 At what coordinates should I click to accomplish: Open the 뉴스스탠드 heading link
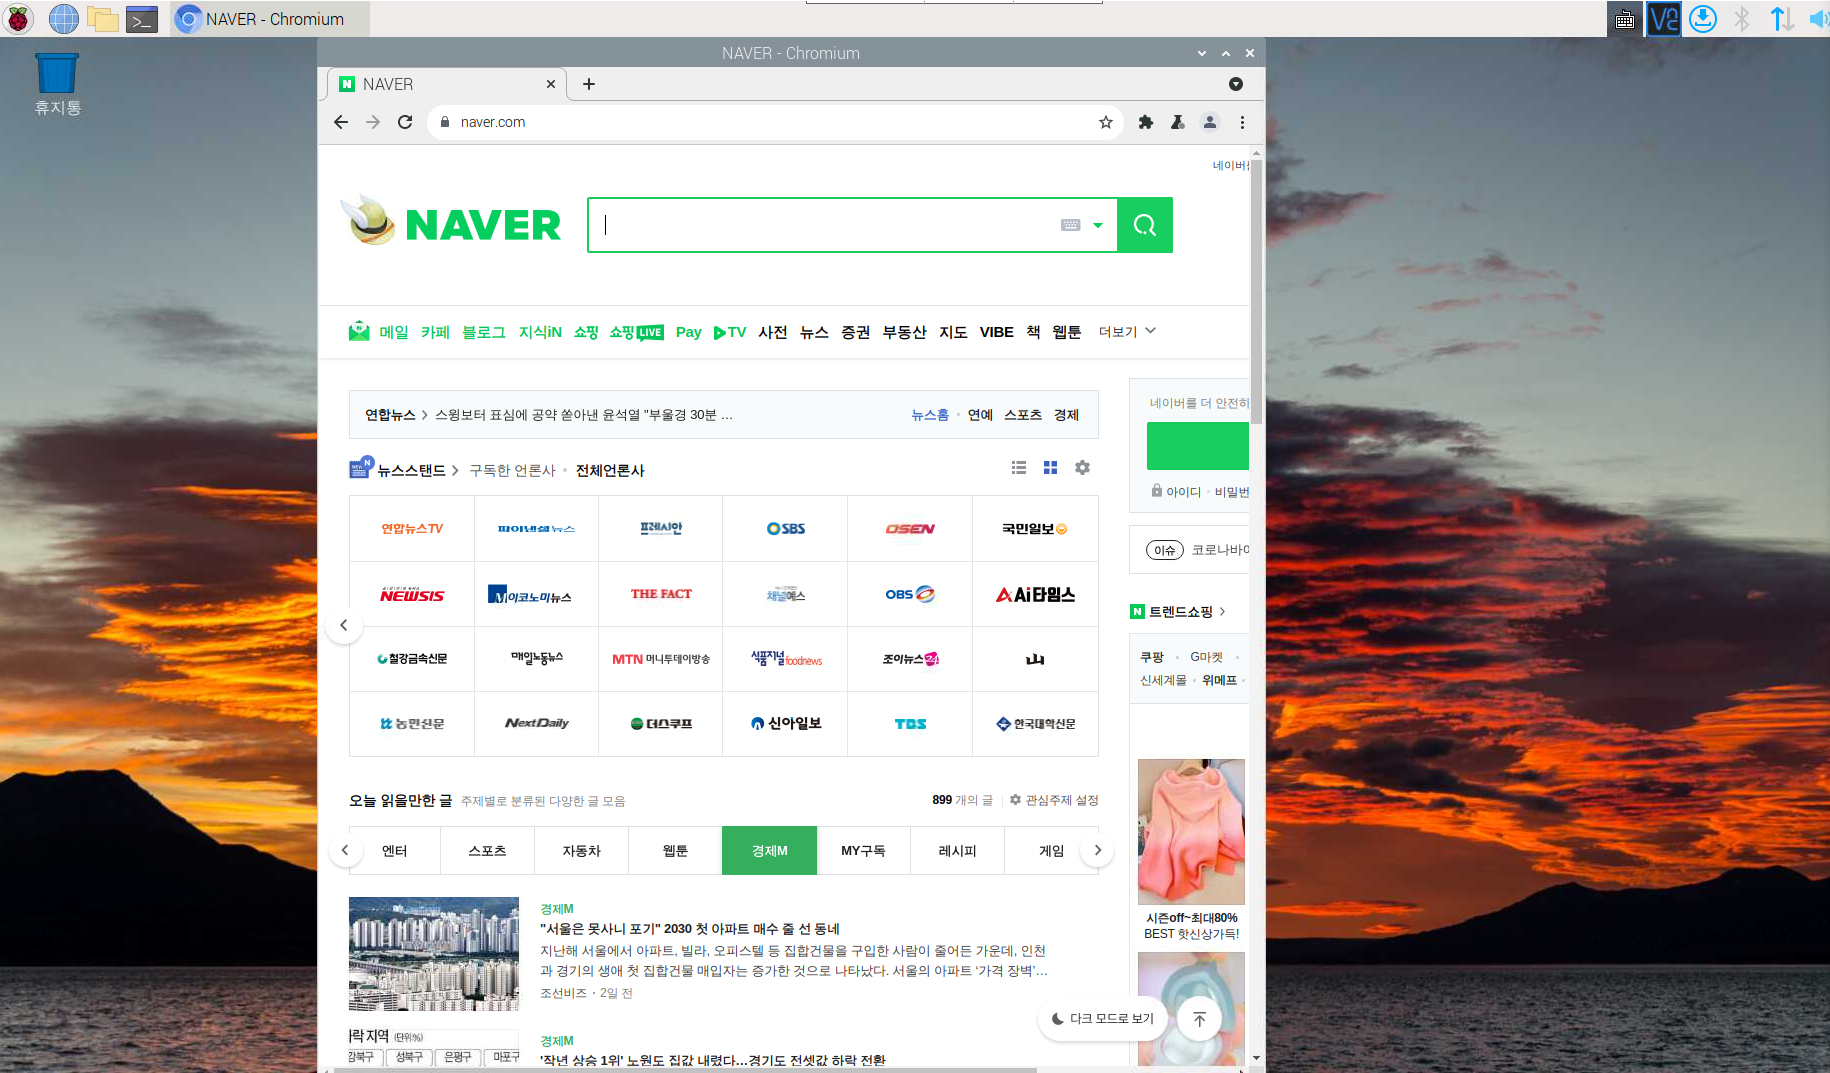(412, 470)
